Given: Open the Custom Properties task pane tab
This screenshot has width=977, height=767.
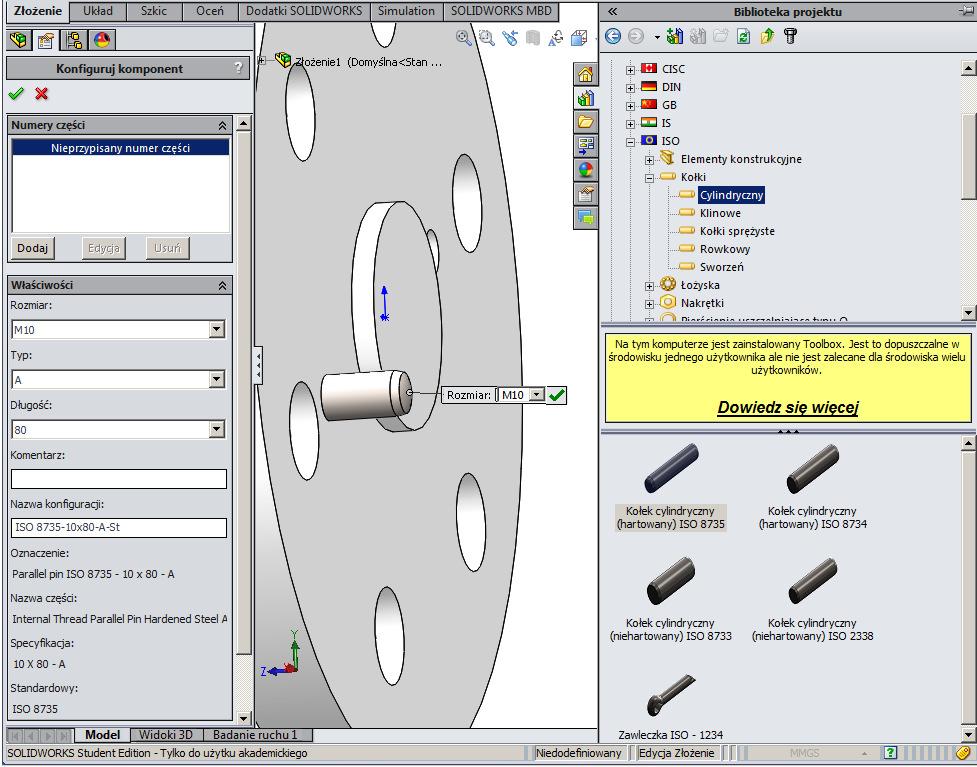Looking at the screenshot, I should (x=586, y=194).
